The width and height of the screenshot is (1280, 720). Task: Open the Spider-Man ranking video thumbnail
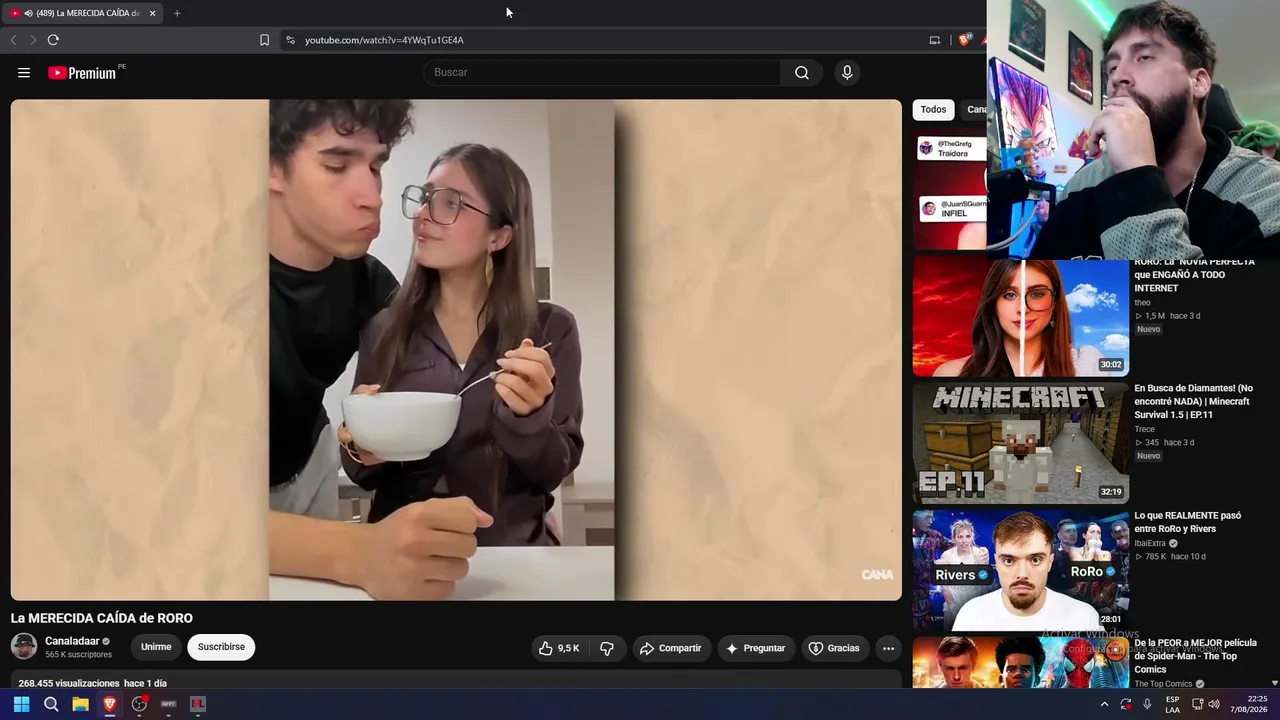coord(1020,663)
